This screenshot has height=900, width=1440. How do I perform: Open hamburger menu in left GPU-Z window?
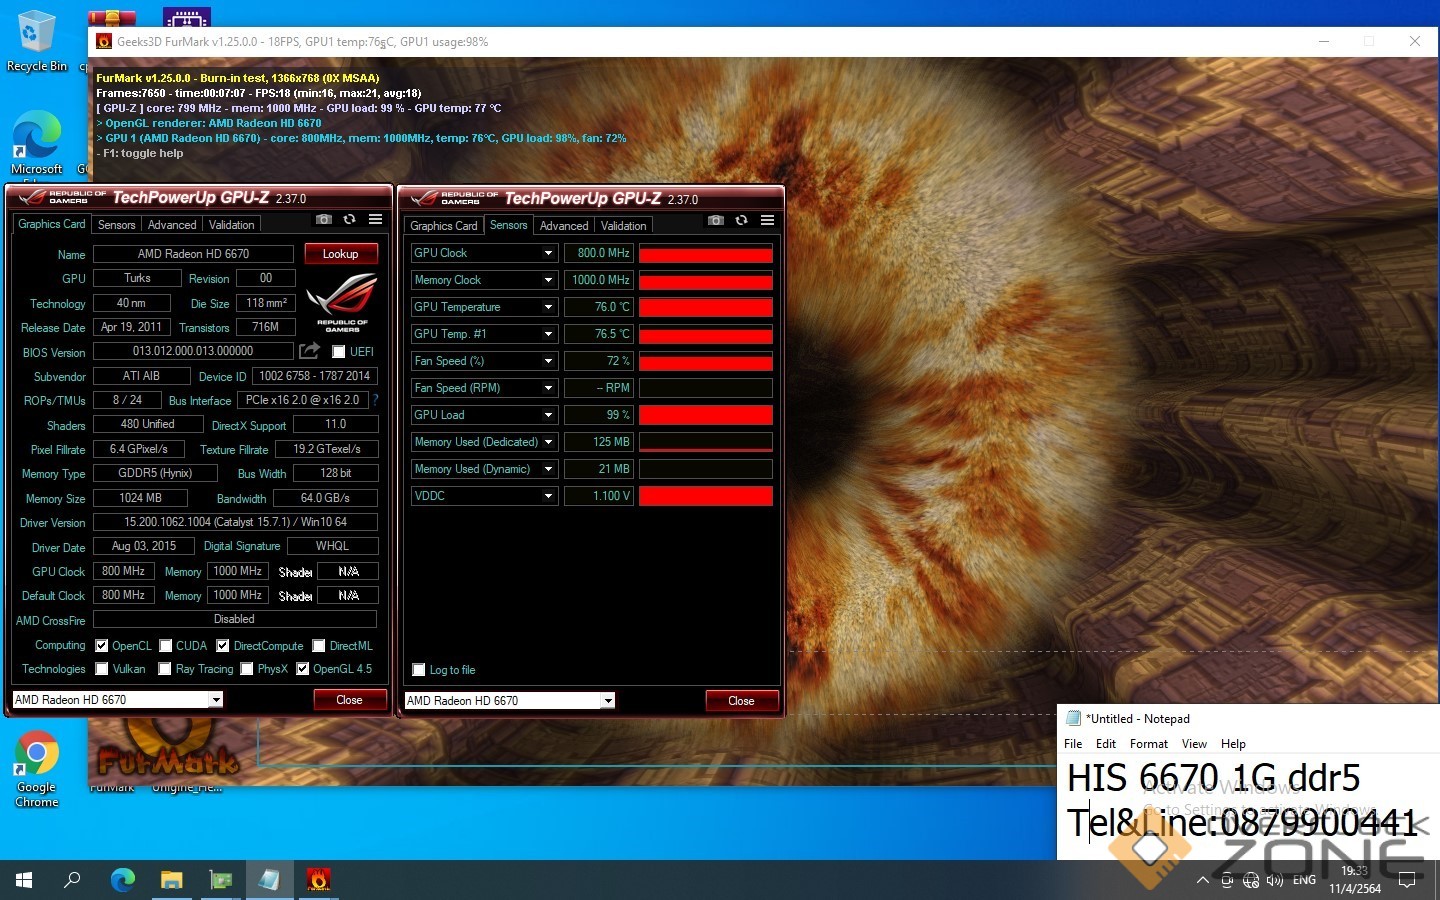(x=375, y=219)
